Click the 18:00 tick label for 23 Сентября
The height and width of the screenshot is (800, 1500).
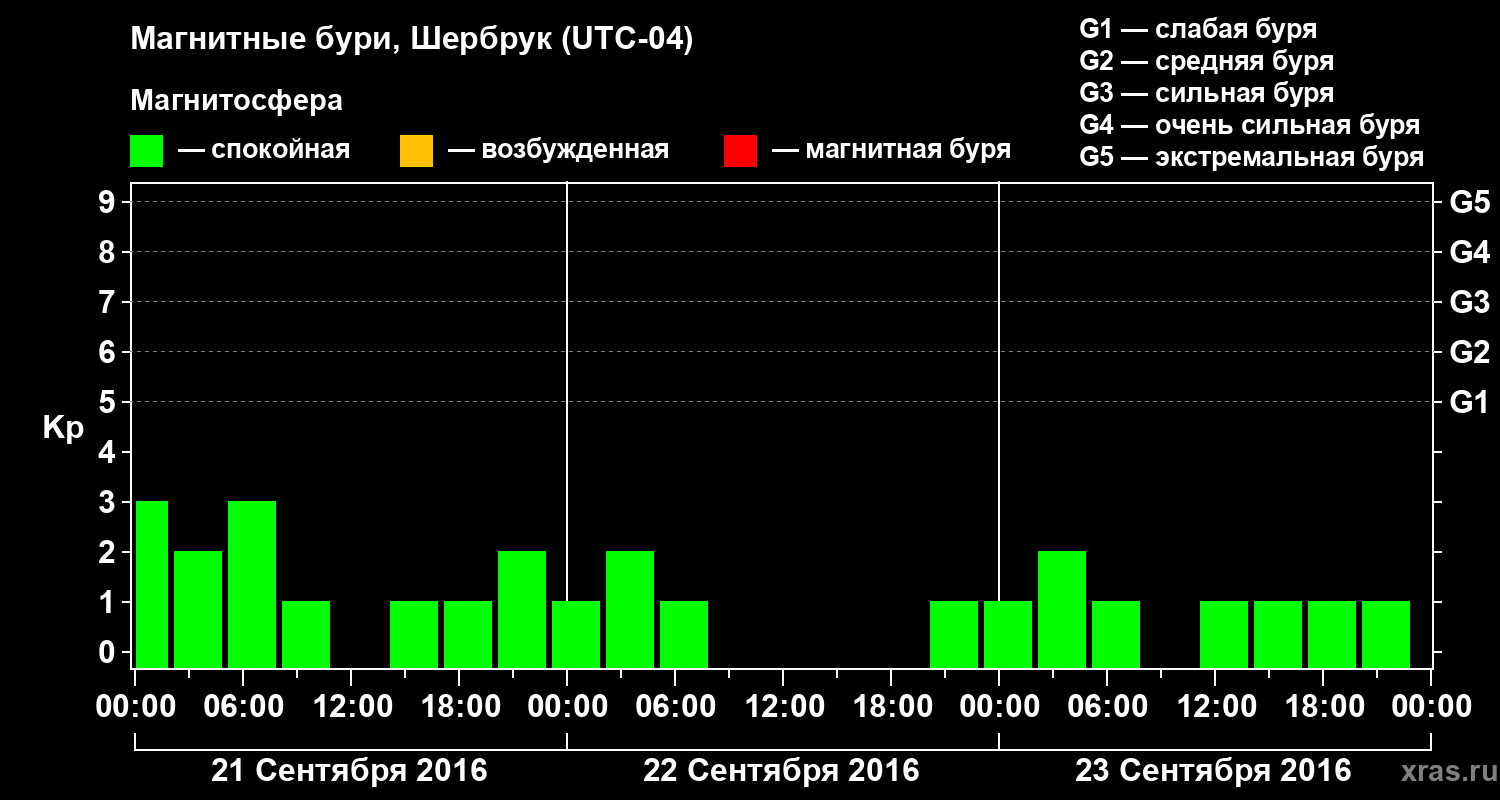[1323, 706]
